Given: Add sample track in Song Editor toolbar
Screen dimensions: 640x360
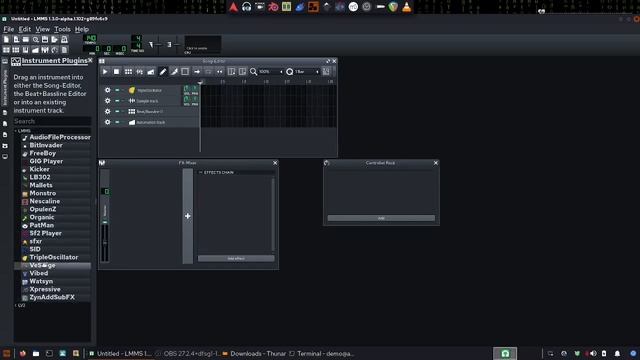Looking at the screenshot, I should [x=140, y=71].
